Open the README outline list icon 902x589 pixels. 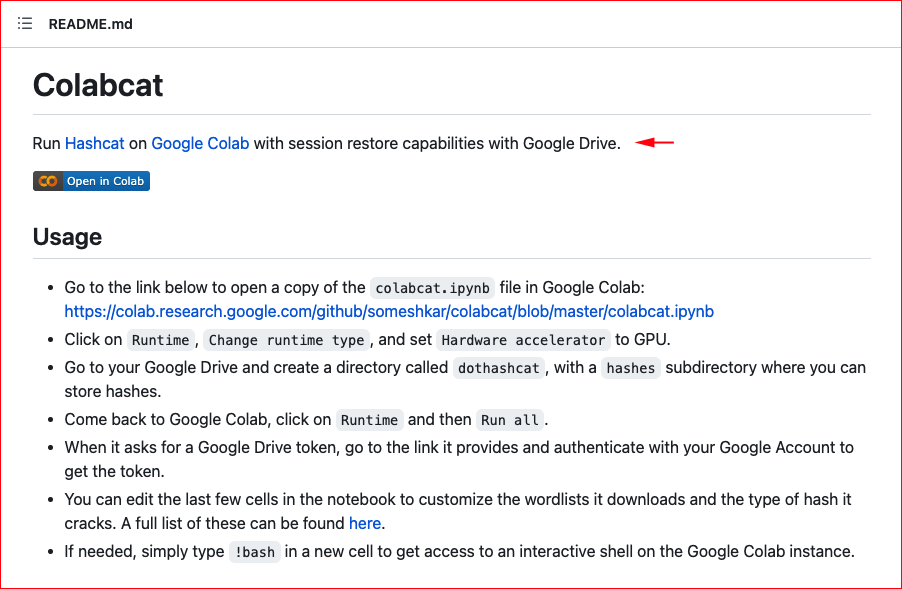(x=25, y=24)
